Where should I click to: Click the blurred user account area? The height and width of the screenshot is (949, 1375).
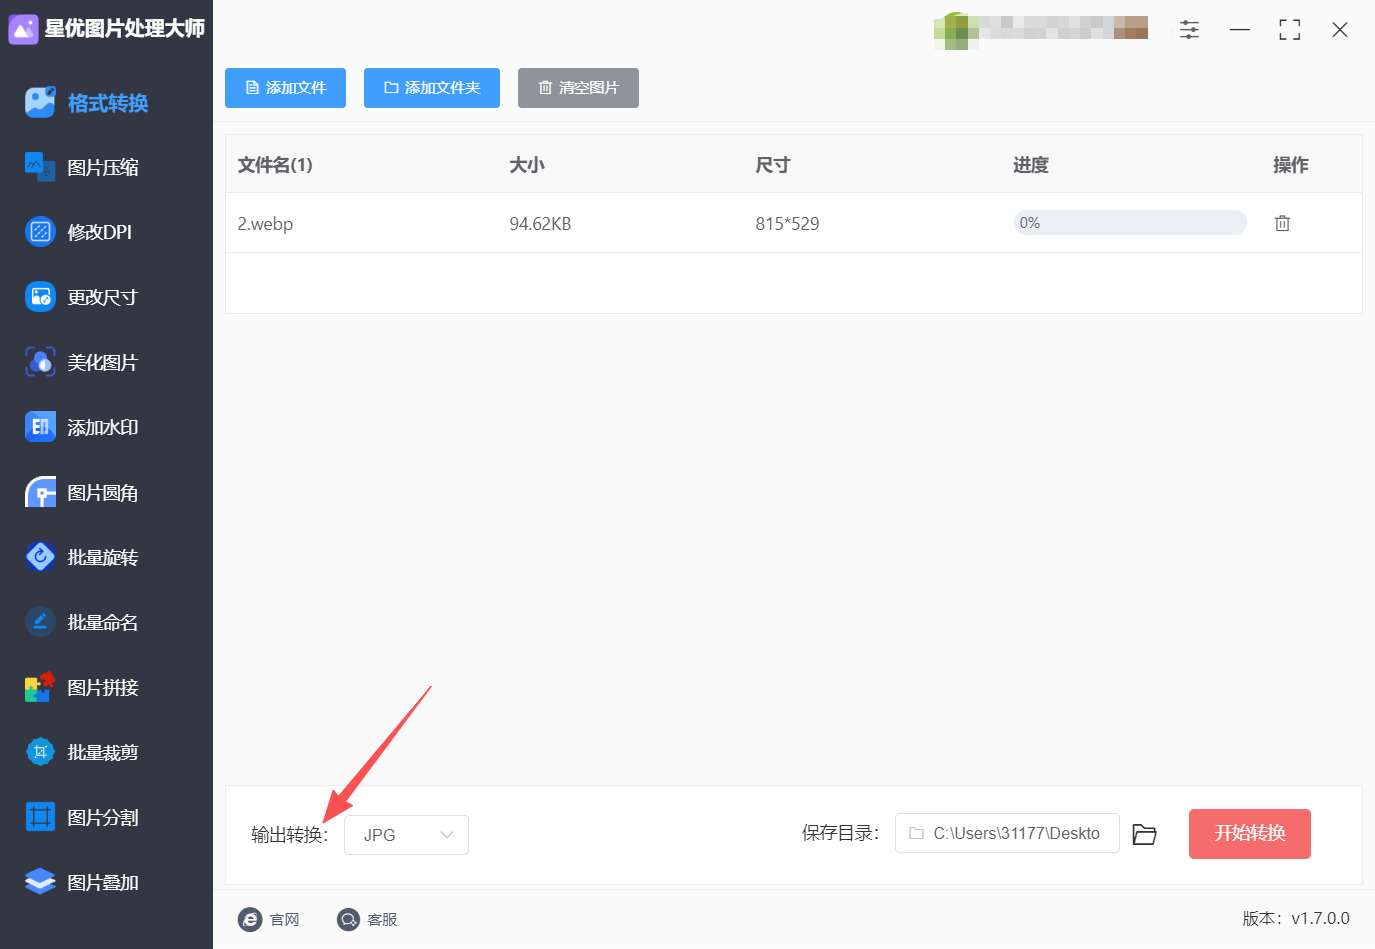tap(1041, 29)
